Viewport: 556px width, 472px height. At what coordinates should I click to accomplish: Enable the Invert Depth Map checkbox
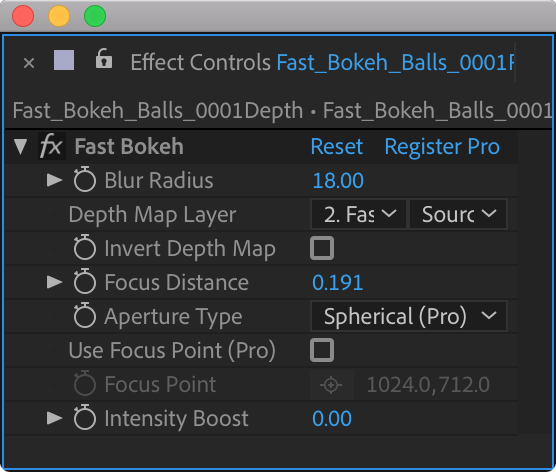[322, 248]
